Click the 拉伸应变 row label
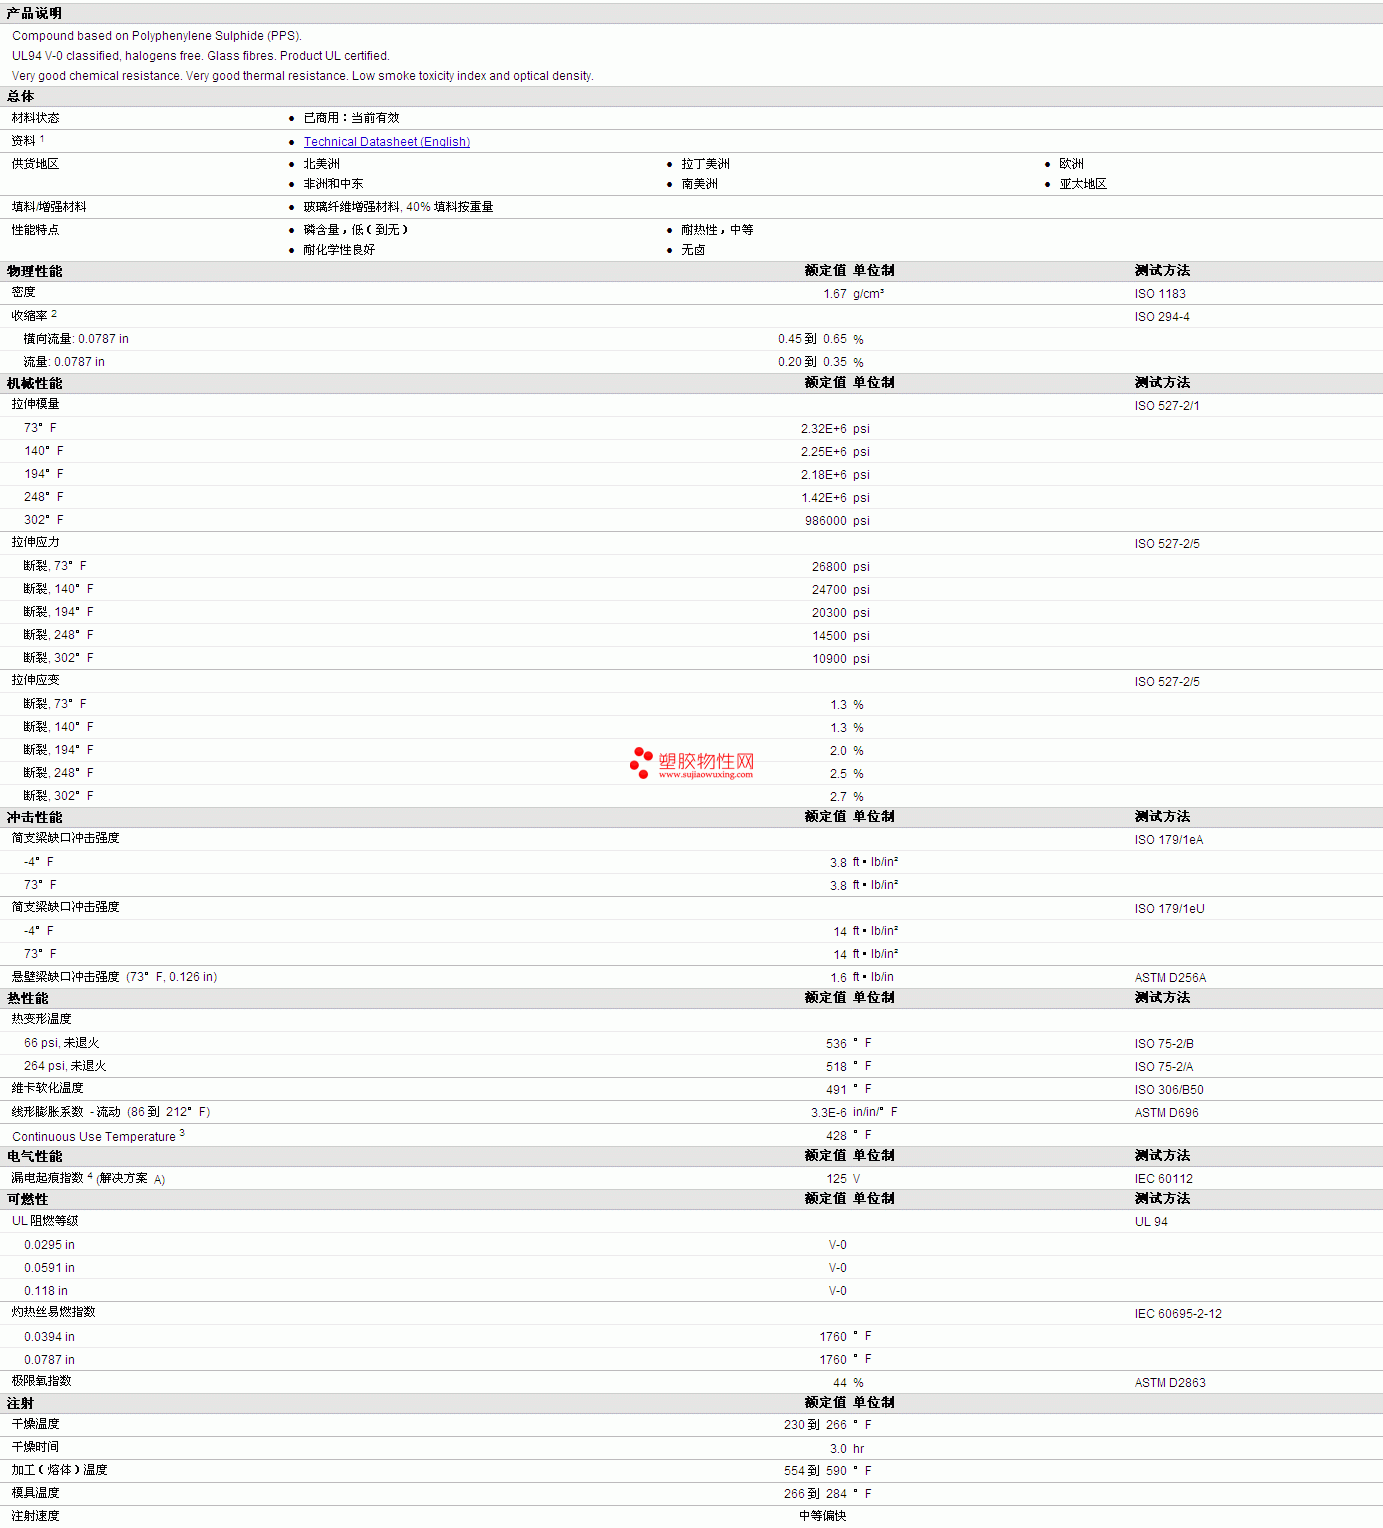Image resolution: width=1383 pixels, height=1528 pixels. point(35,680)
